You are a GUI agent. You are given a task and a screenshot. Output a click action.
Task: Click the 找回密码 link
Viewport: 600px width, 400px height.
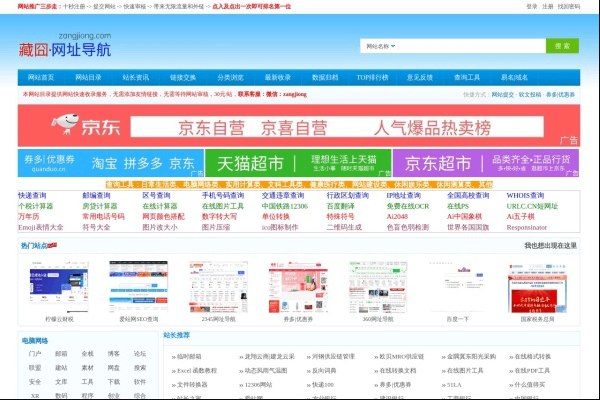[x=569, y=7]
